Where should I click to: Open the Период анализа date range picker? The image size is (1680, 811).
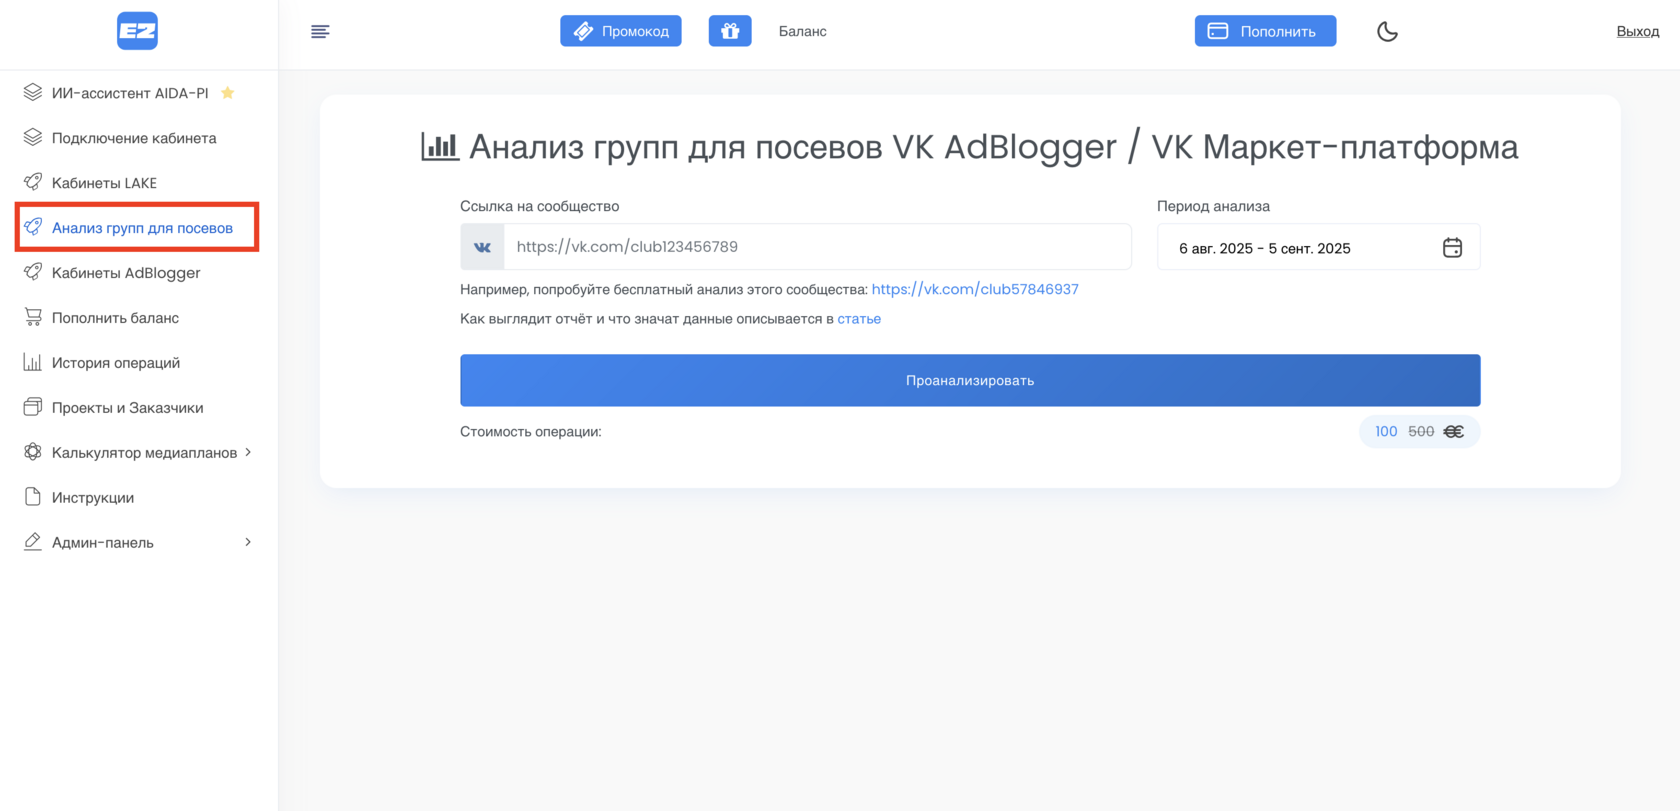coord(1318,247)
